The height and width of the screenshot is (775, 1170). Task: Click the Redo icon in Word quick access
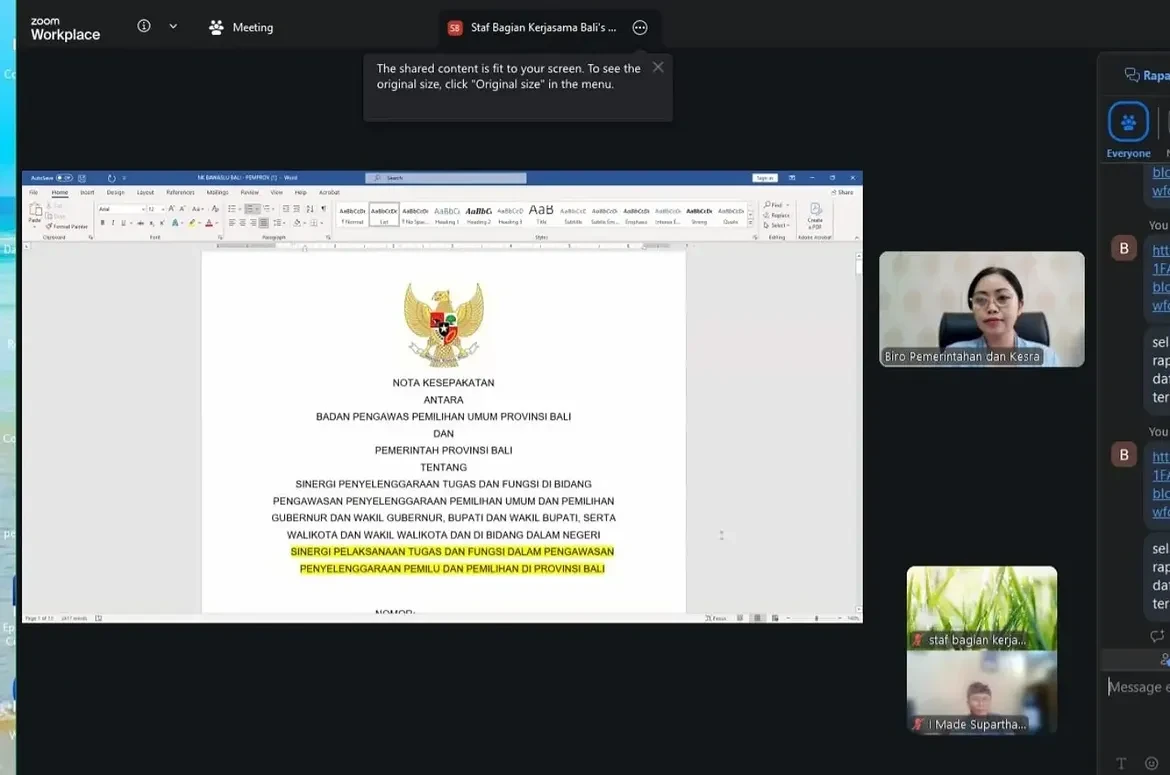tap(112, 178)
